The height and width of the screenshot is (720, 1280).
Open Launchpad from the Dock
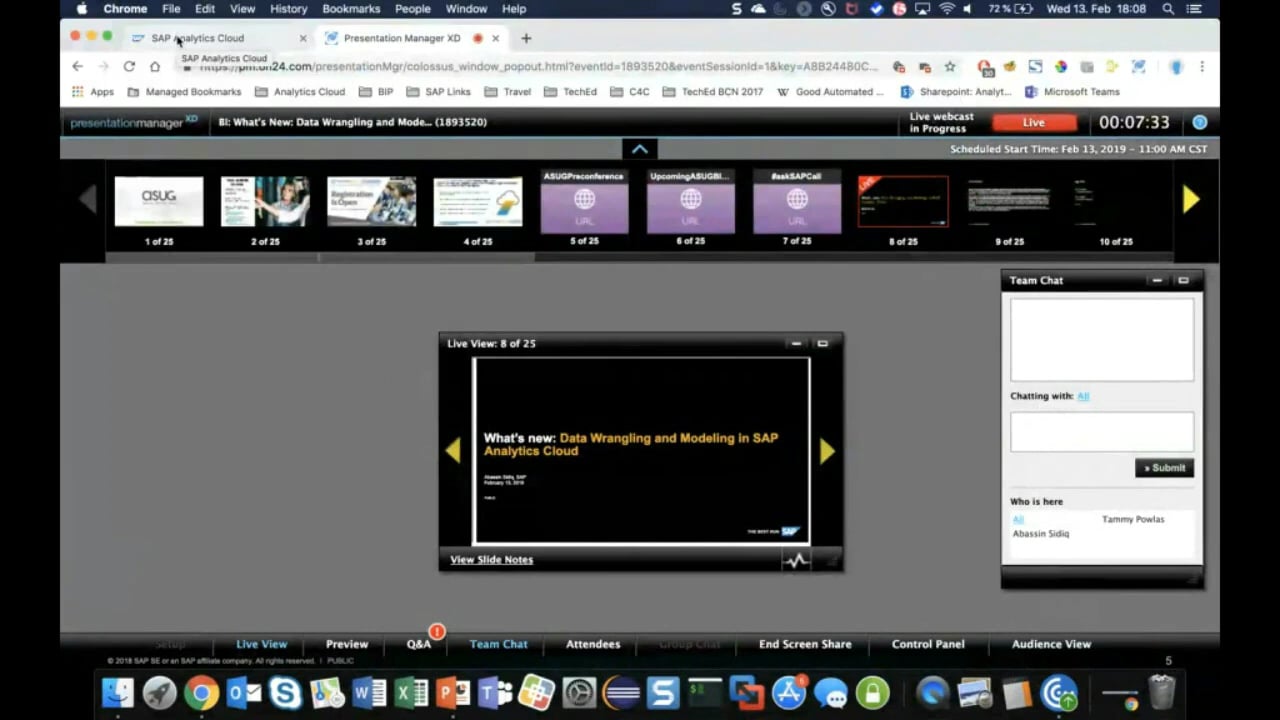(x=159, y=692)
